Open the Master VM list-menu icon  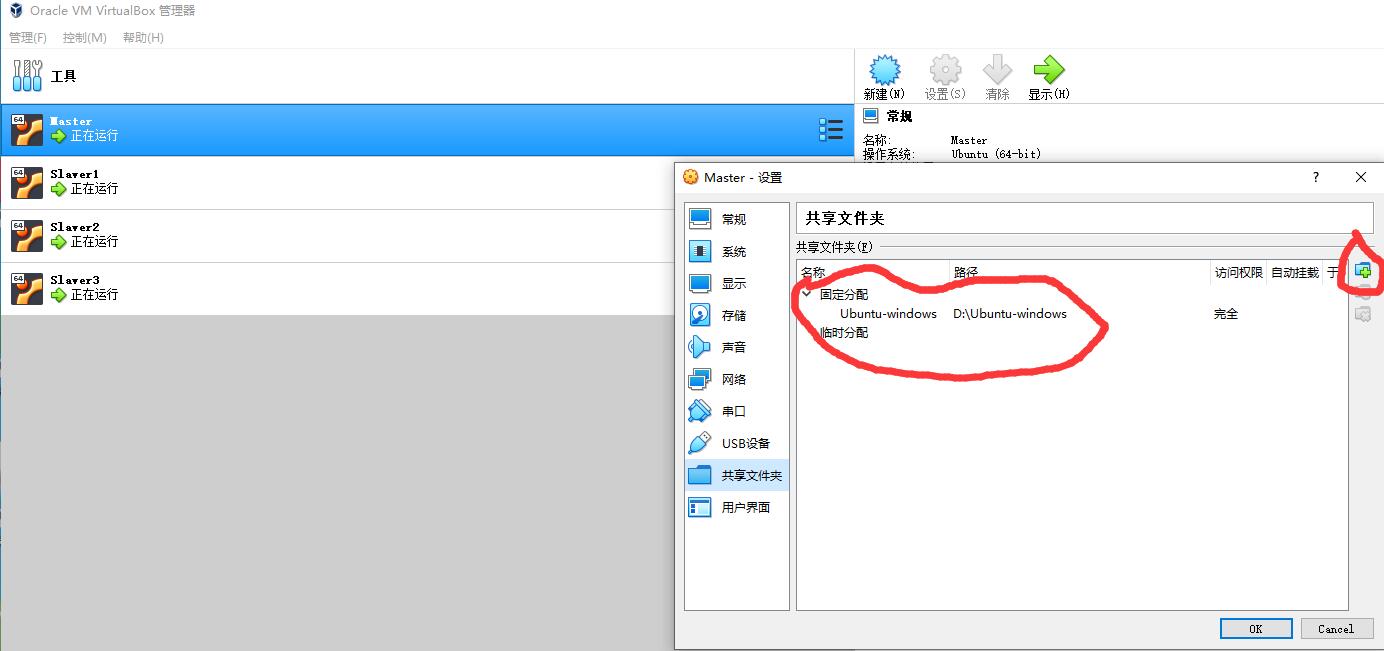(x=830, y=129)
